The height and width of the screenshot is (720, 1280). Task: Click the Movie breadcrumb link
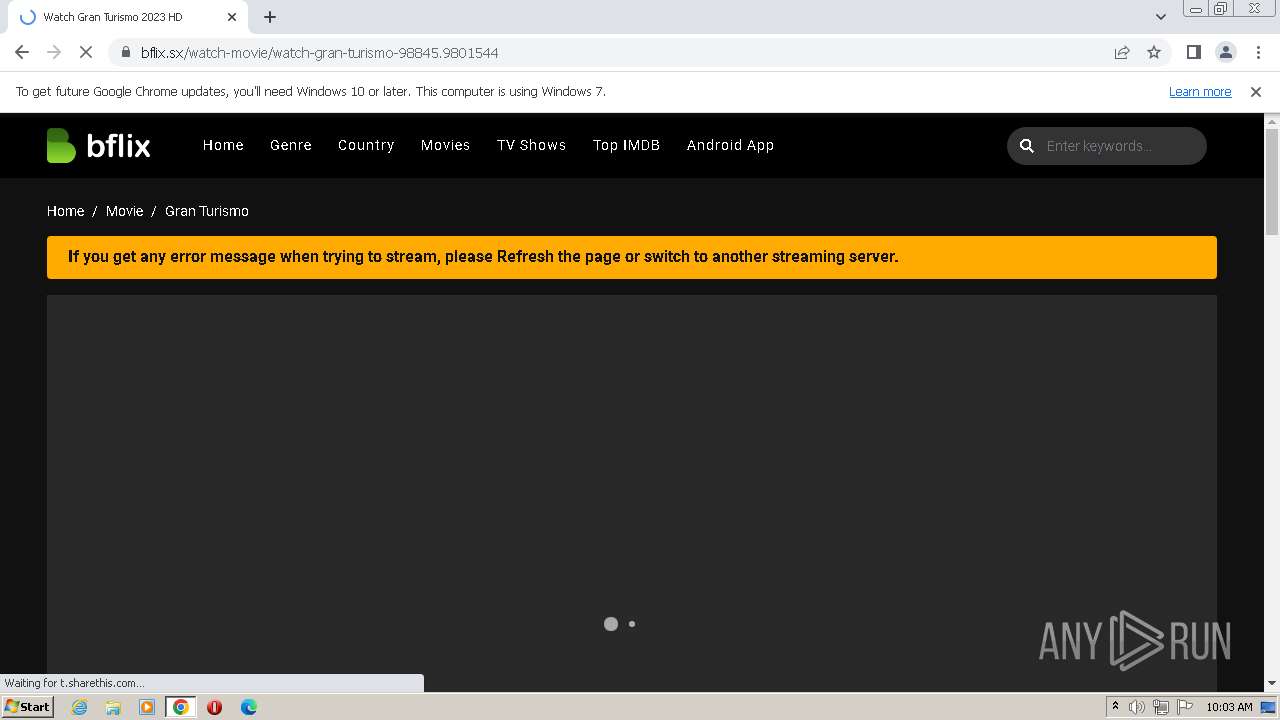pos(124,211)
